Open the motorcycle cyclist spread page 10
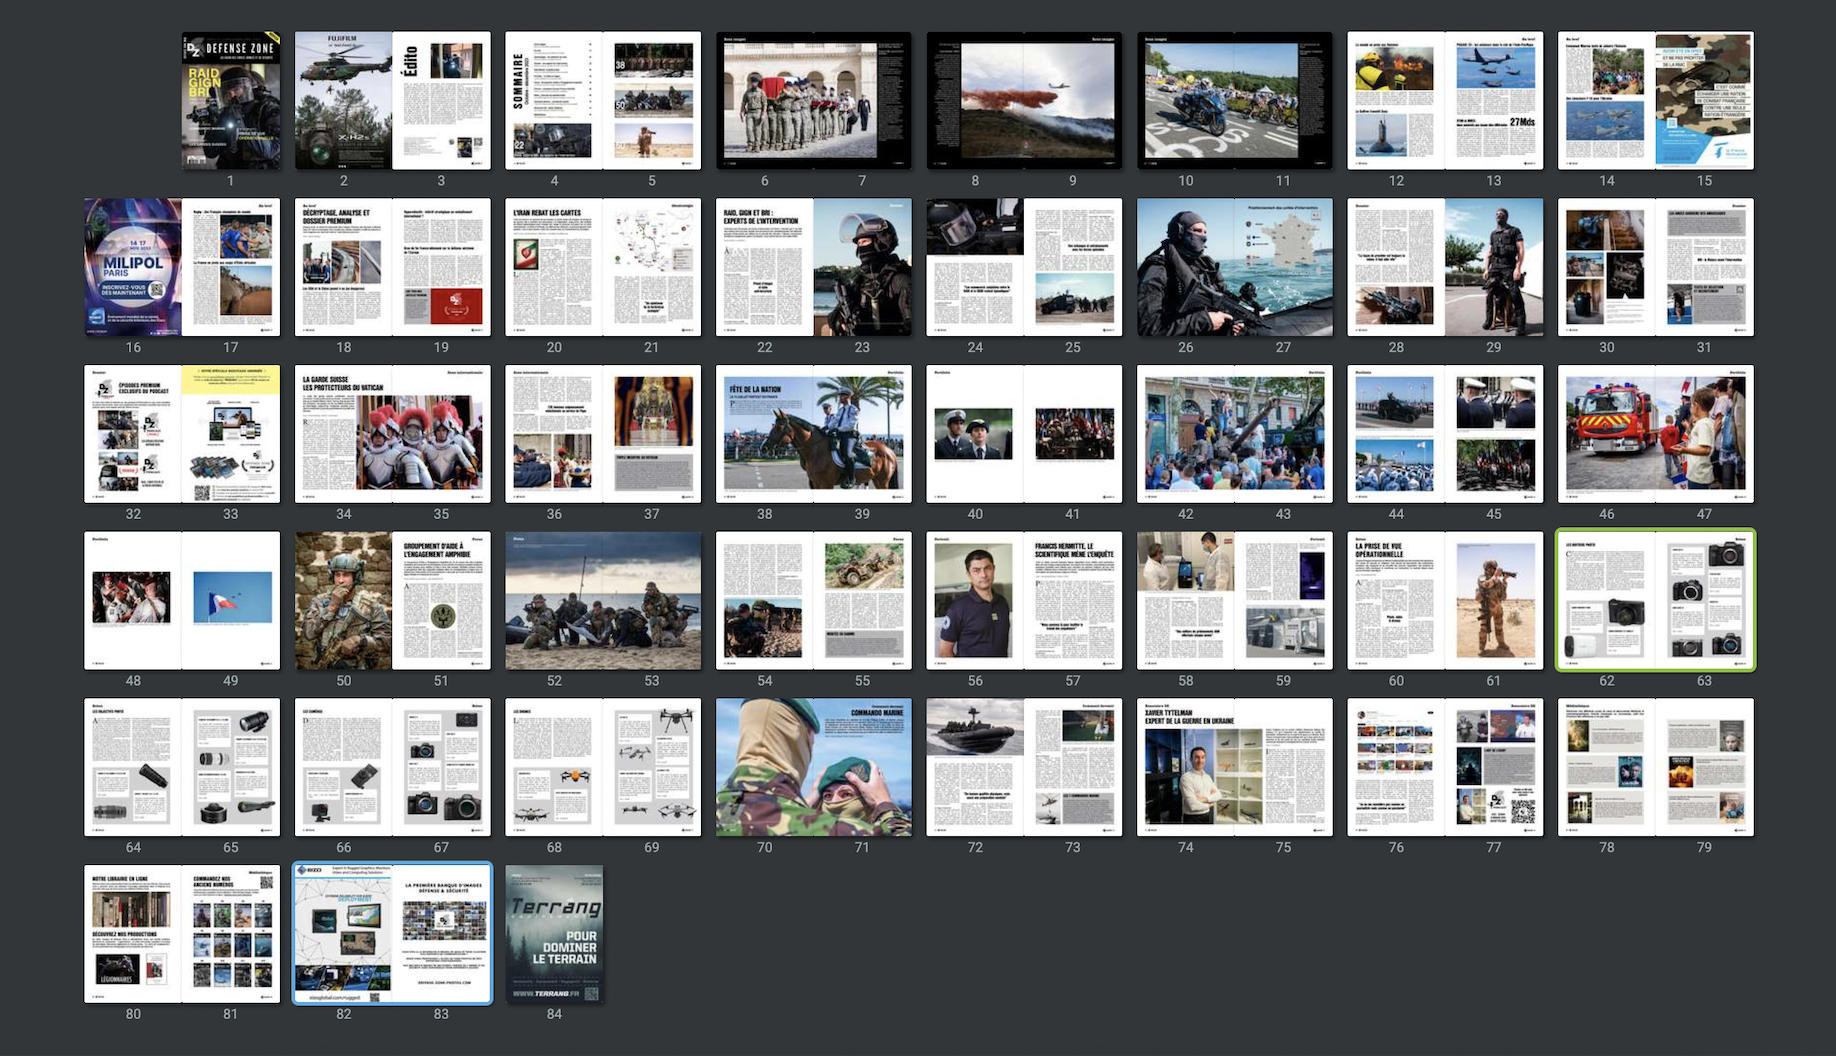The height and width of the screenshot is (1056, 1836). (1186, 101)
